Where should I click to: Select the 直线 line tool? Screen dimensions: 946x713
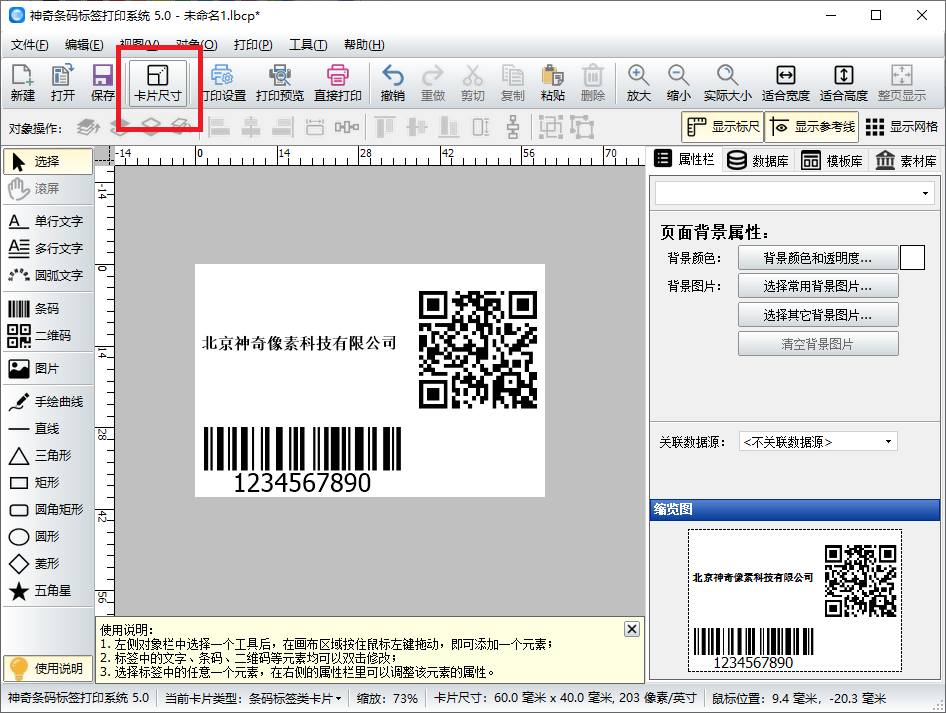click(x=48, y=428)
